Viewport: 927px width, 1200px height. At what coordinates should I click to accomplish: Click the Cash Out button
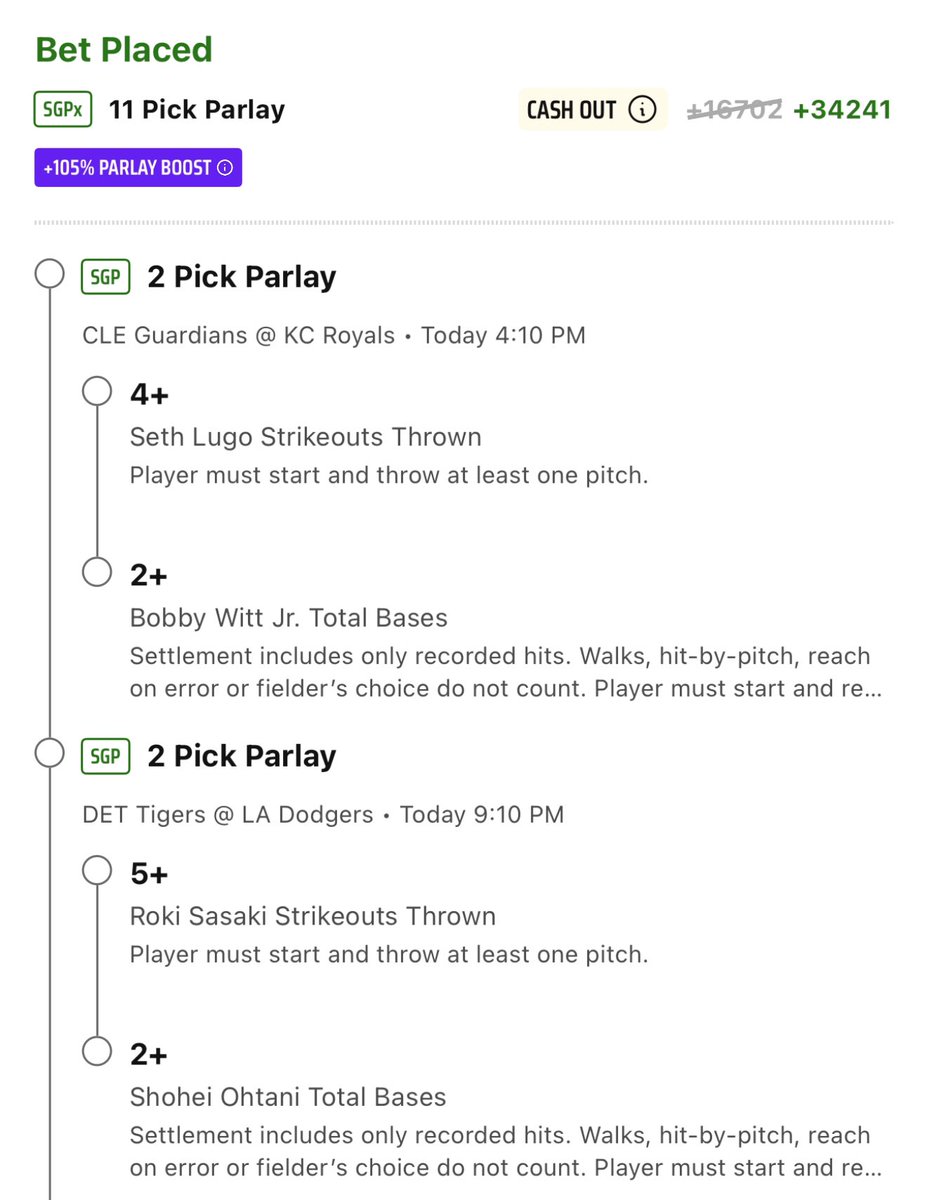[592, 109]
